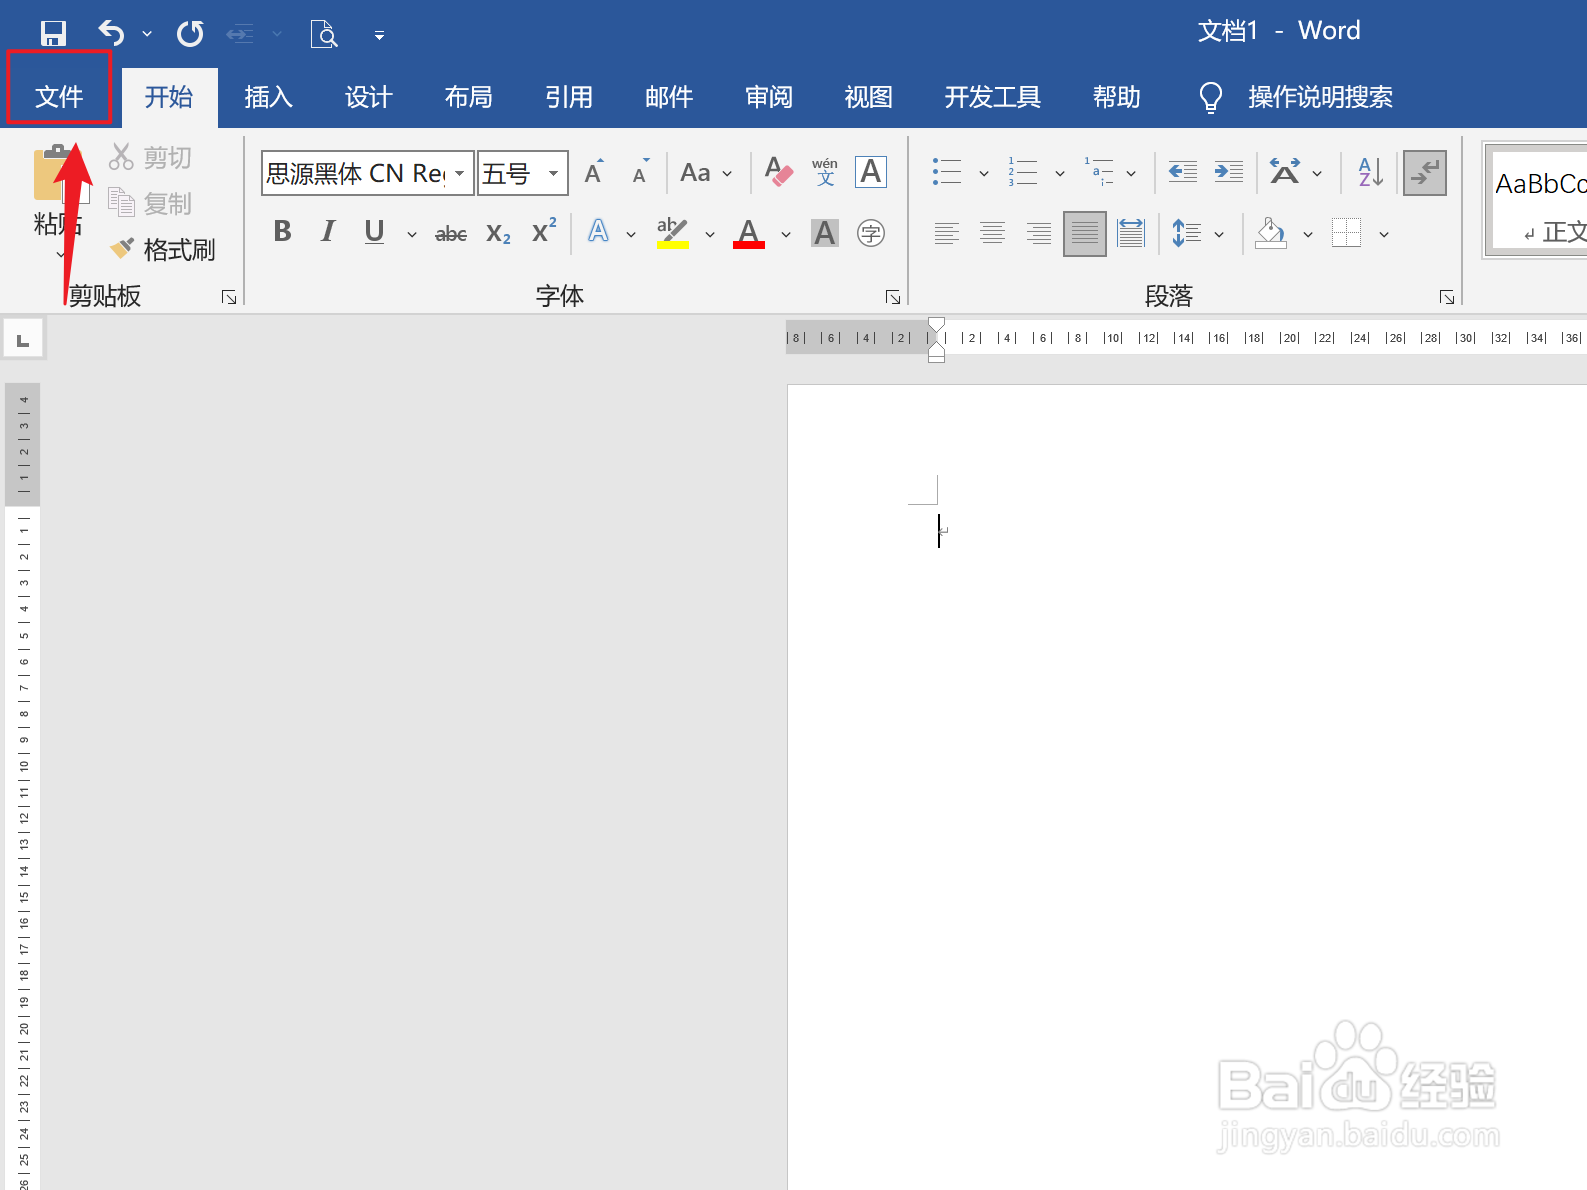Open the 审阅 tab
Image resolution: width=1587 pixels, height=1190 pixels.
(769, 97)
